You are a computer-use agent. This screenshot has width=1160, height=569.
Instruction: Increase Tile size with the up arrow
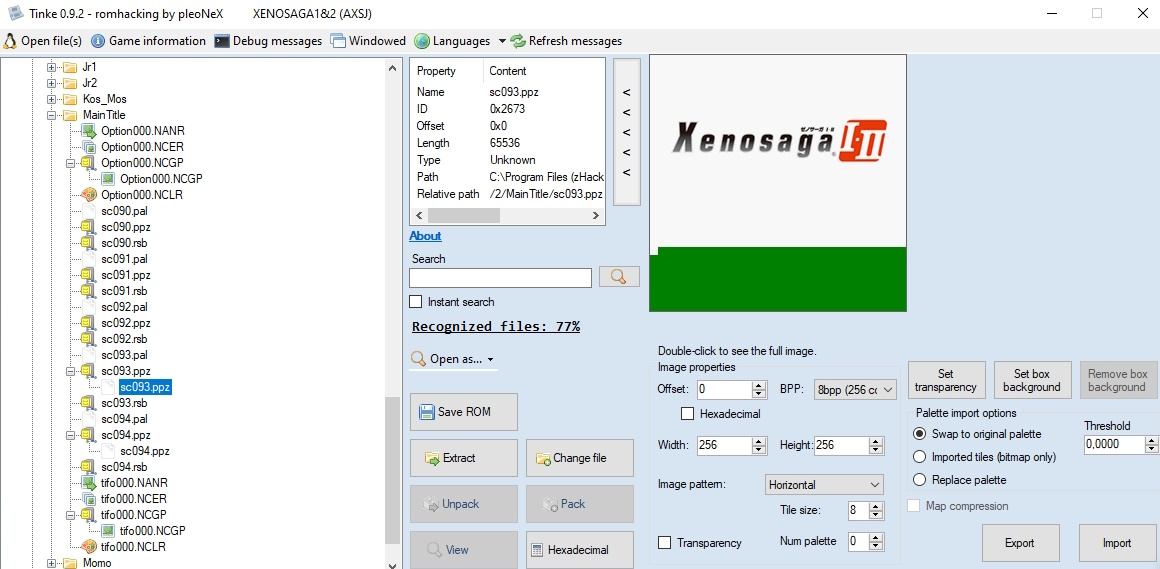(x=876, y=506)
